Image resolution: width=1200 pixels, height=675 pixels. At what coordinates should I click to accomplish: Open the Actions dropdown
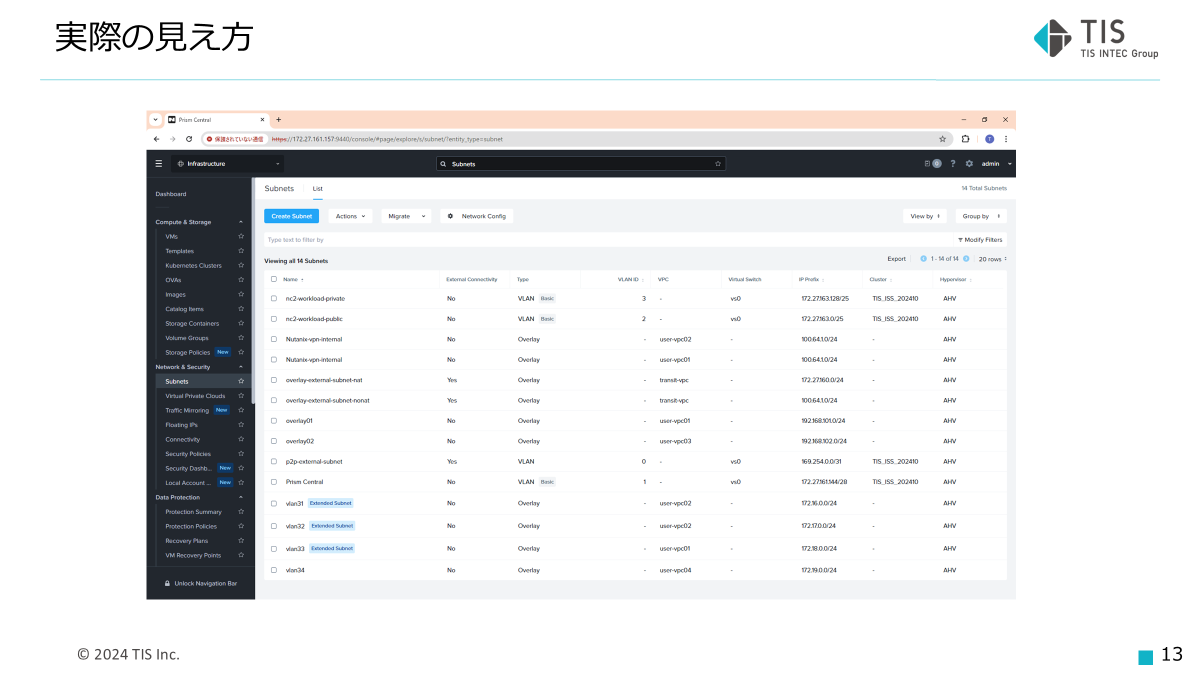tap(351, 216)
